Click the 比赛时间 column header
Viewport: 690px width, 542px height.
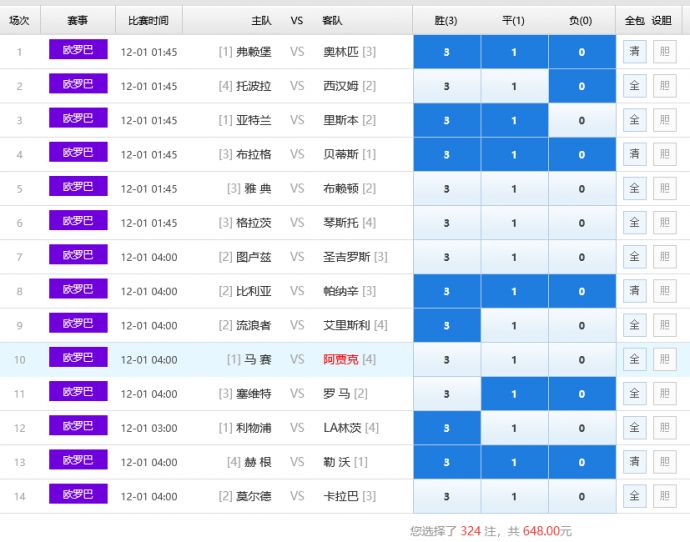148,20
